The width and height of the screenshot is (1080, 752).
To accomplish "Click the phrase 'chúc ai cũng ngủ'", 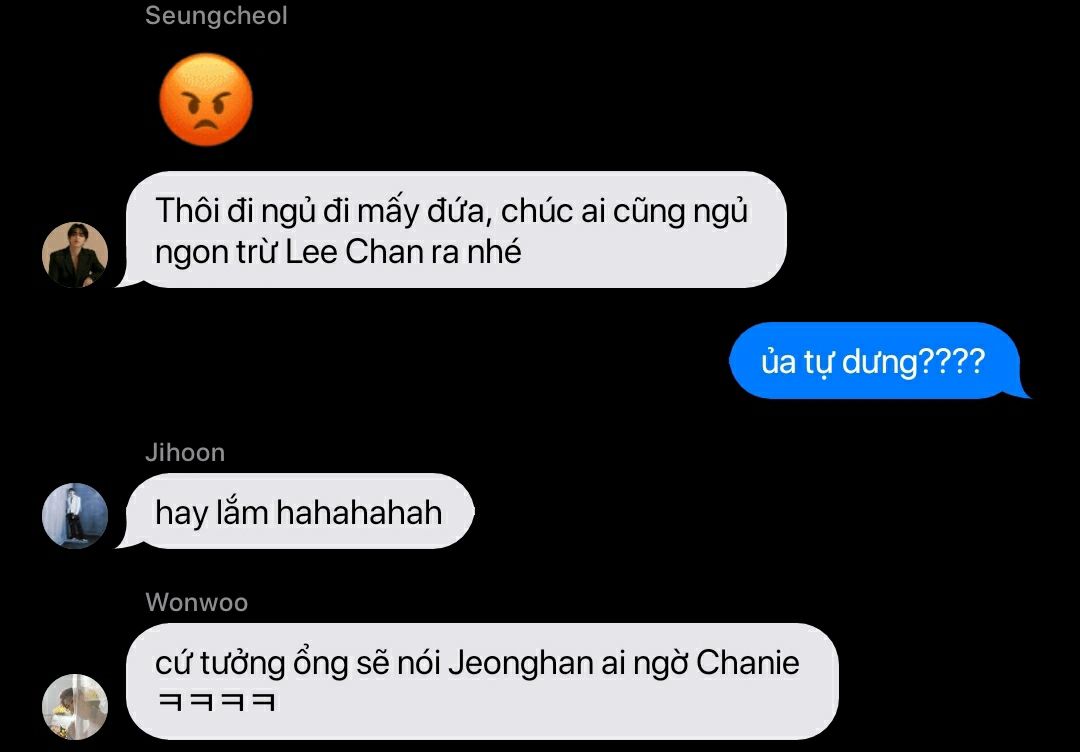I will click(x=624, y=211).
